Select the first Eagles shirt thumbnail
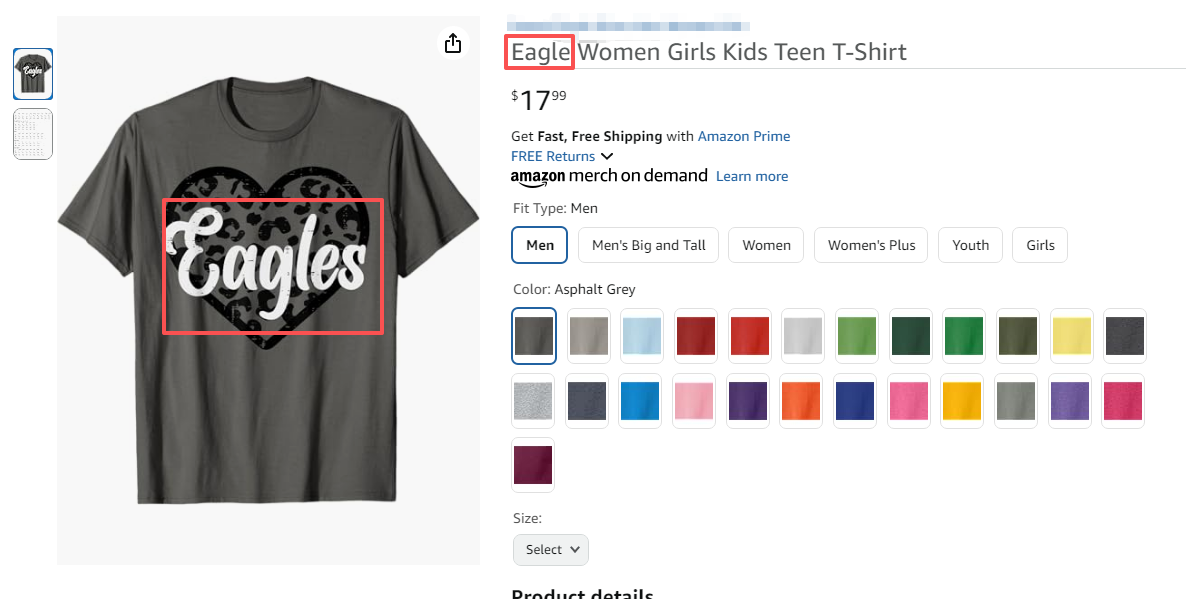 pyautogui.click(x=33, y=74)
